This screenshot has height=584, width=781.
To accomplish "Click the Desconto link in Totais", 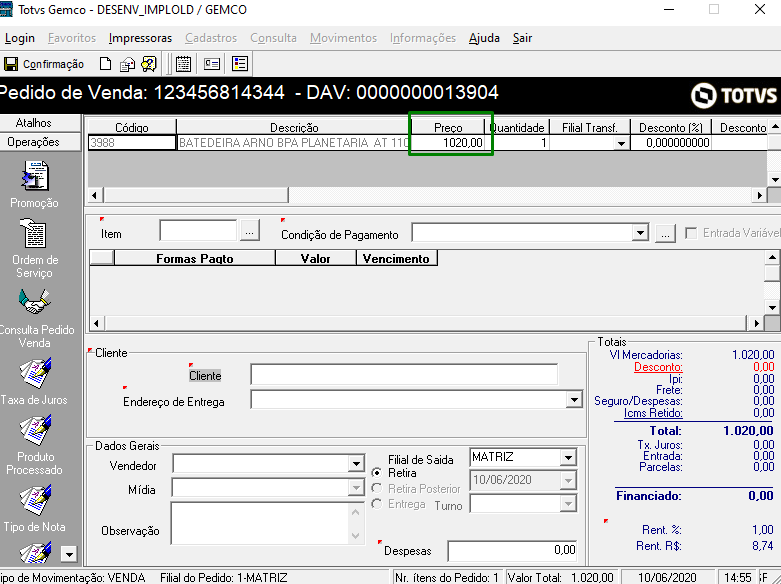I will [658, 367].
